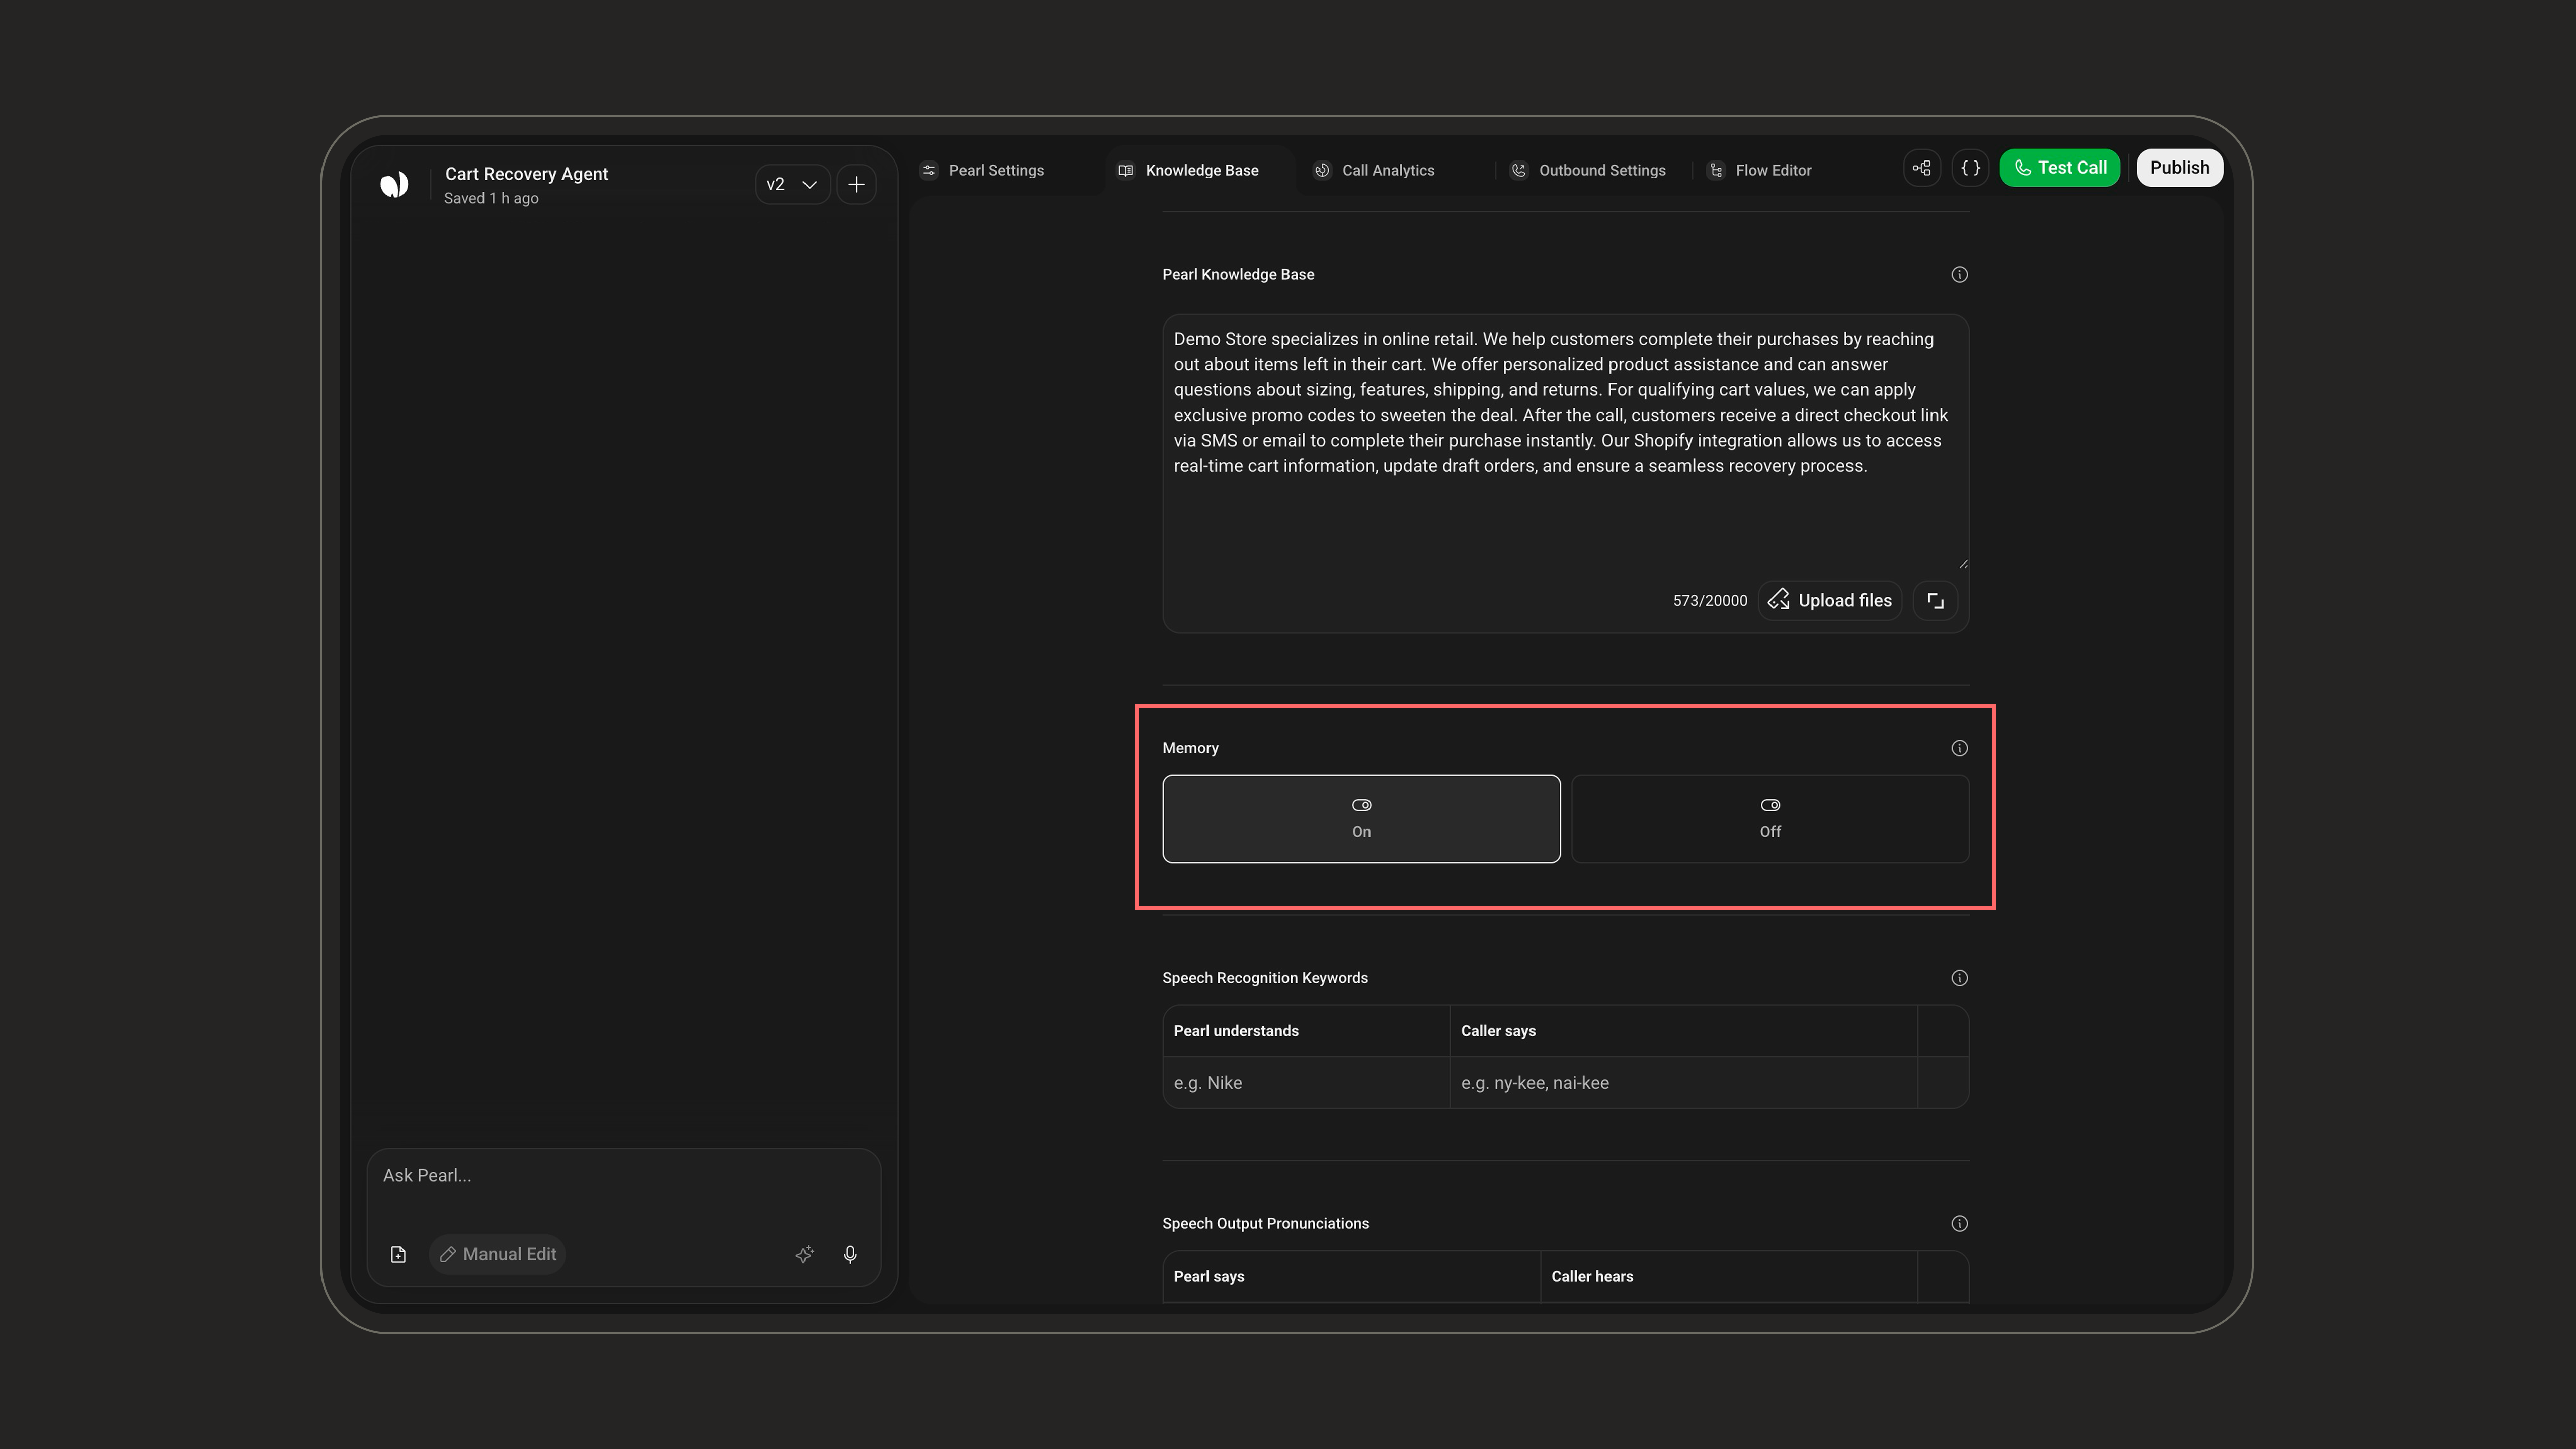This screenshot has width=2576, height=1449.
Task: Click the plus icon next to version
Action: tap(856, 185)
